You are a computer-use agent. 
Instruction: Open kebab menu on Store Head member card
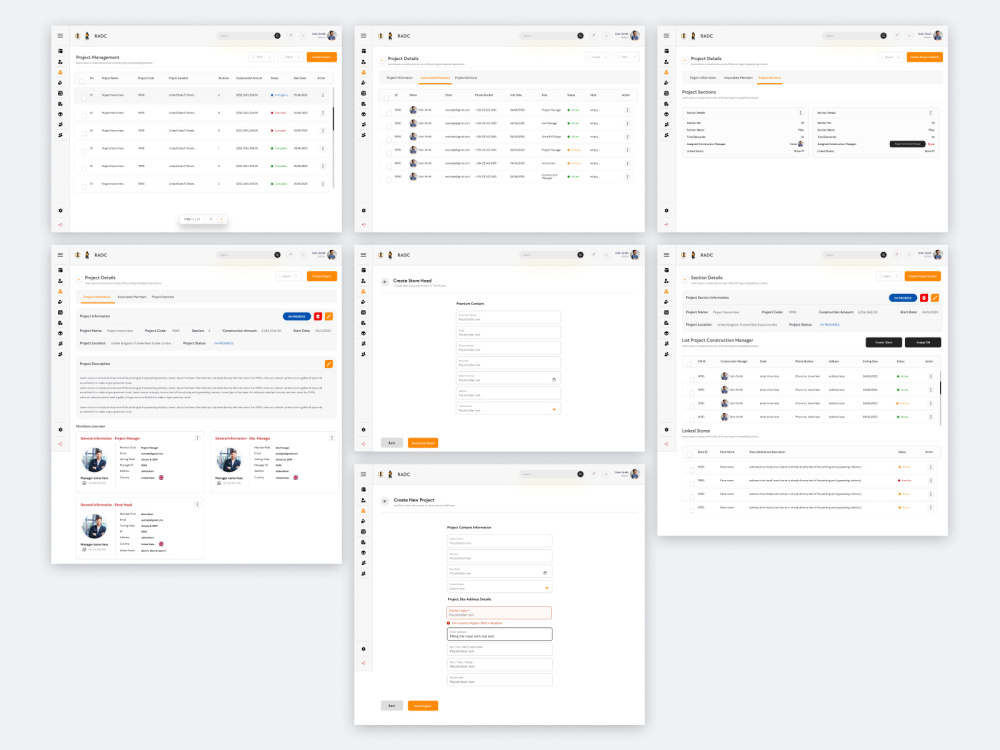tap(197, 504)
